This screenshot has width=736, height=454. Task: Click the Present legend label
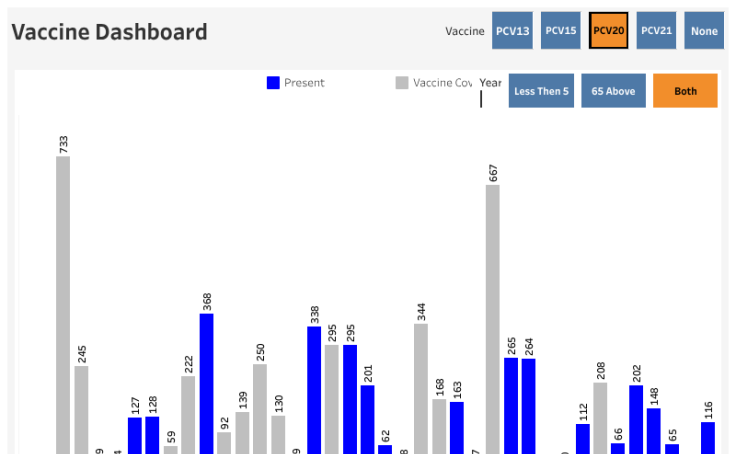[x=304, y=83]
